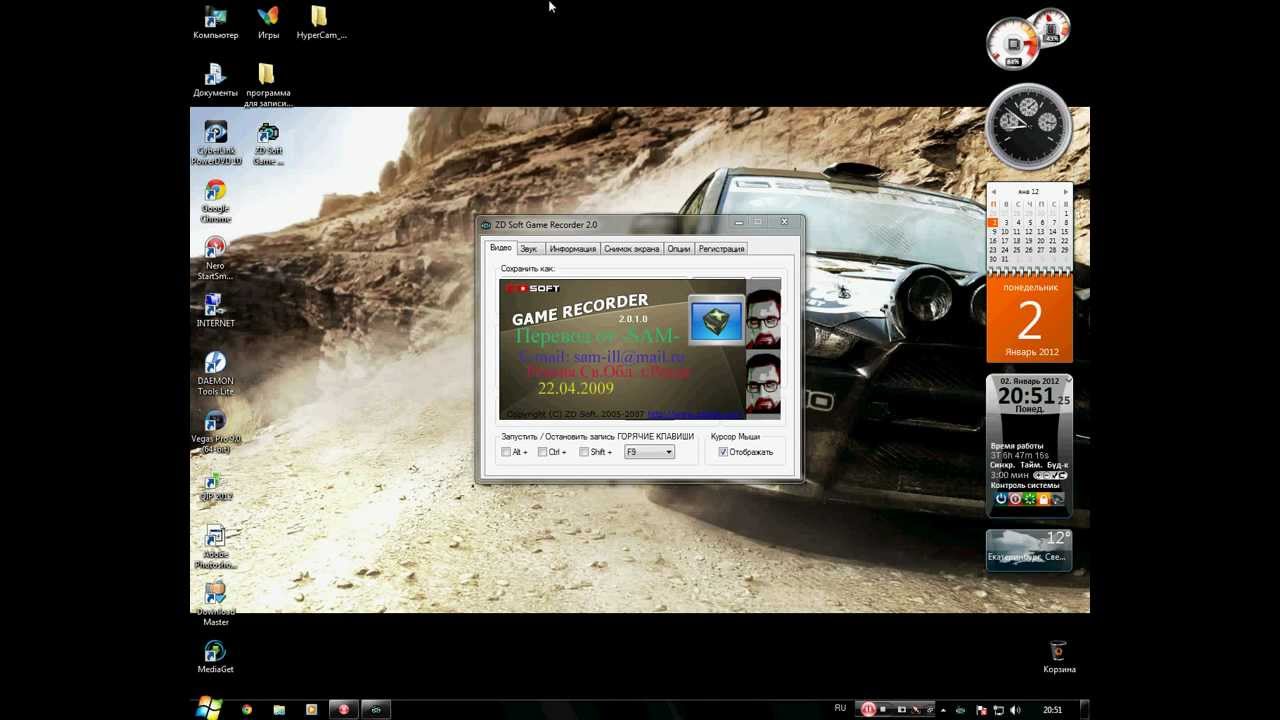Open media player icon on taskbar

pyautogui.click(x=311, y=710)
